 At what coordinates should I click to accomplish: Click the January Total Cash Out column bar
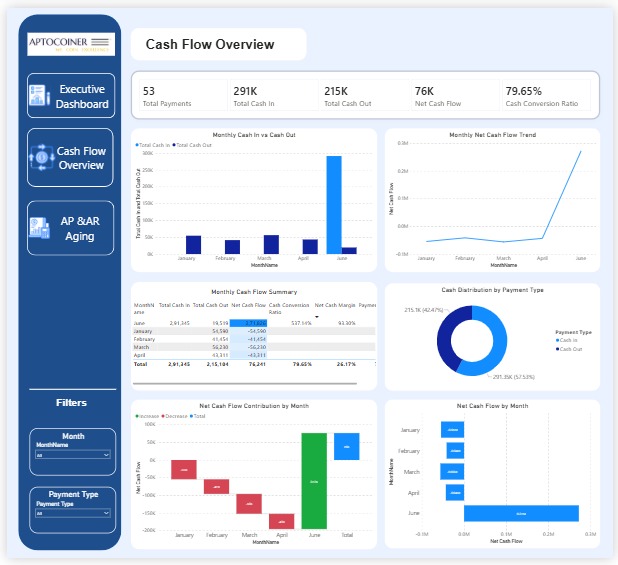tap(193, 245)
